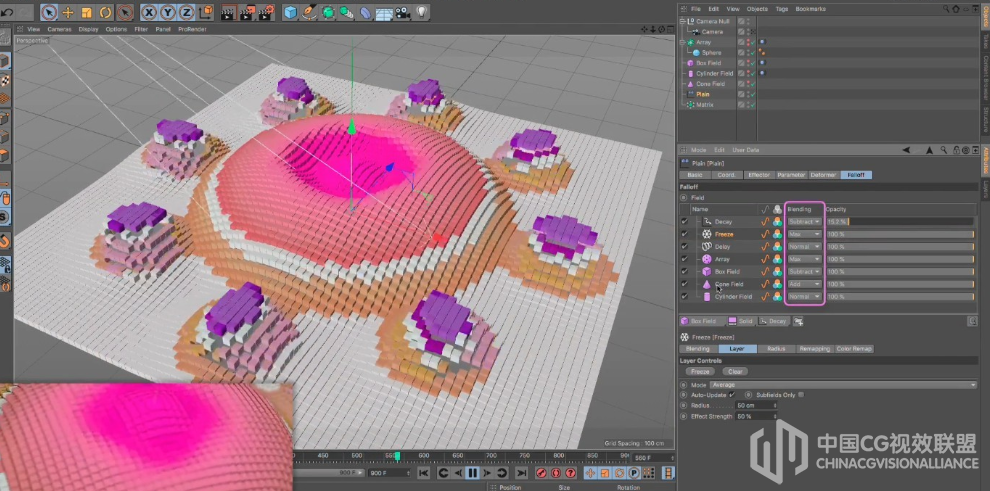Toggle the Cone Field object's green enable checkmark
Screen dimensions: 990x491
click(753, 84)
